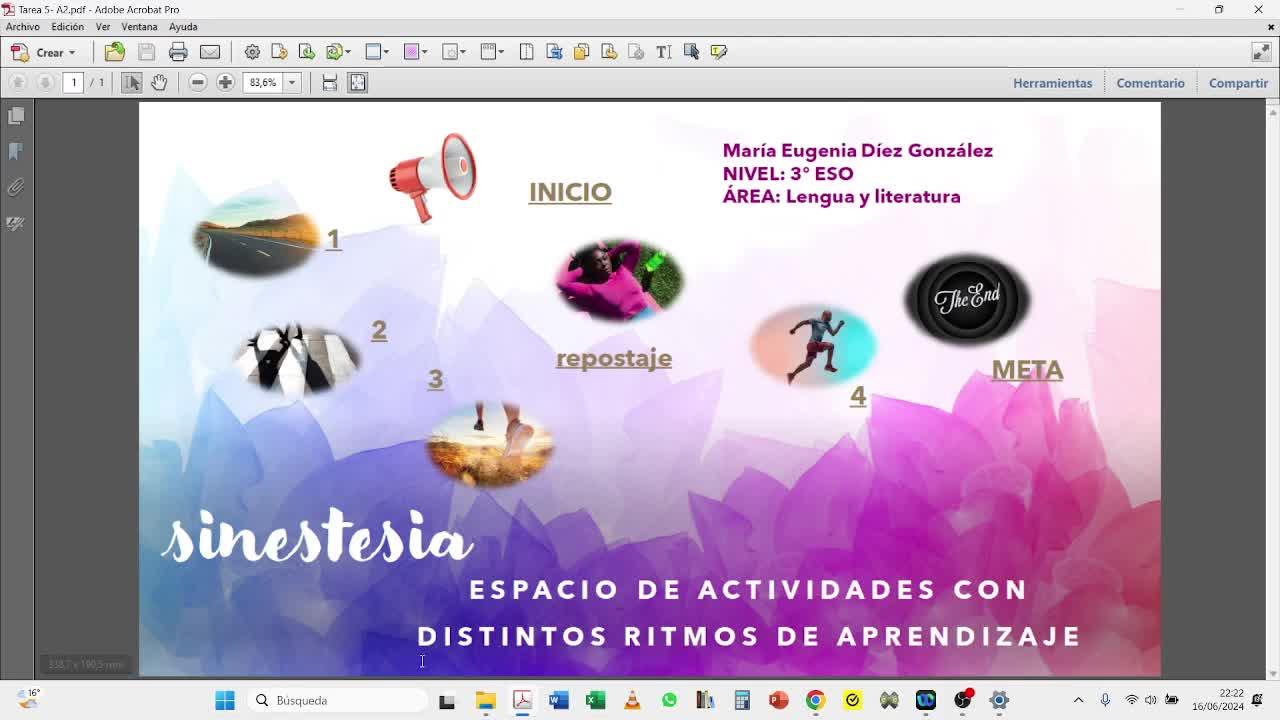
Task: Click the runner oval image
Action: [x=813, y=346]
